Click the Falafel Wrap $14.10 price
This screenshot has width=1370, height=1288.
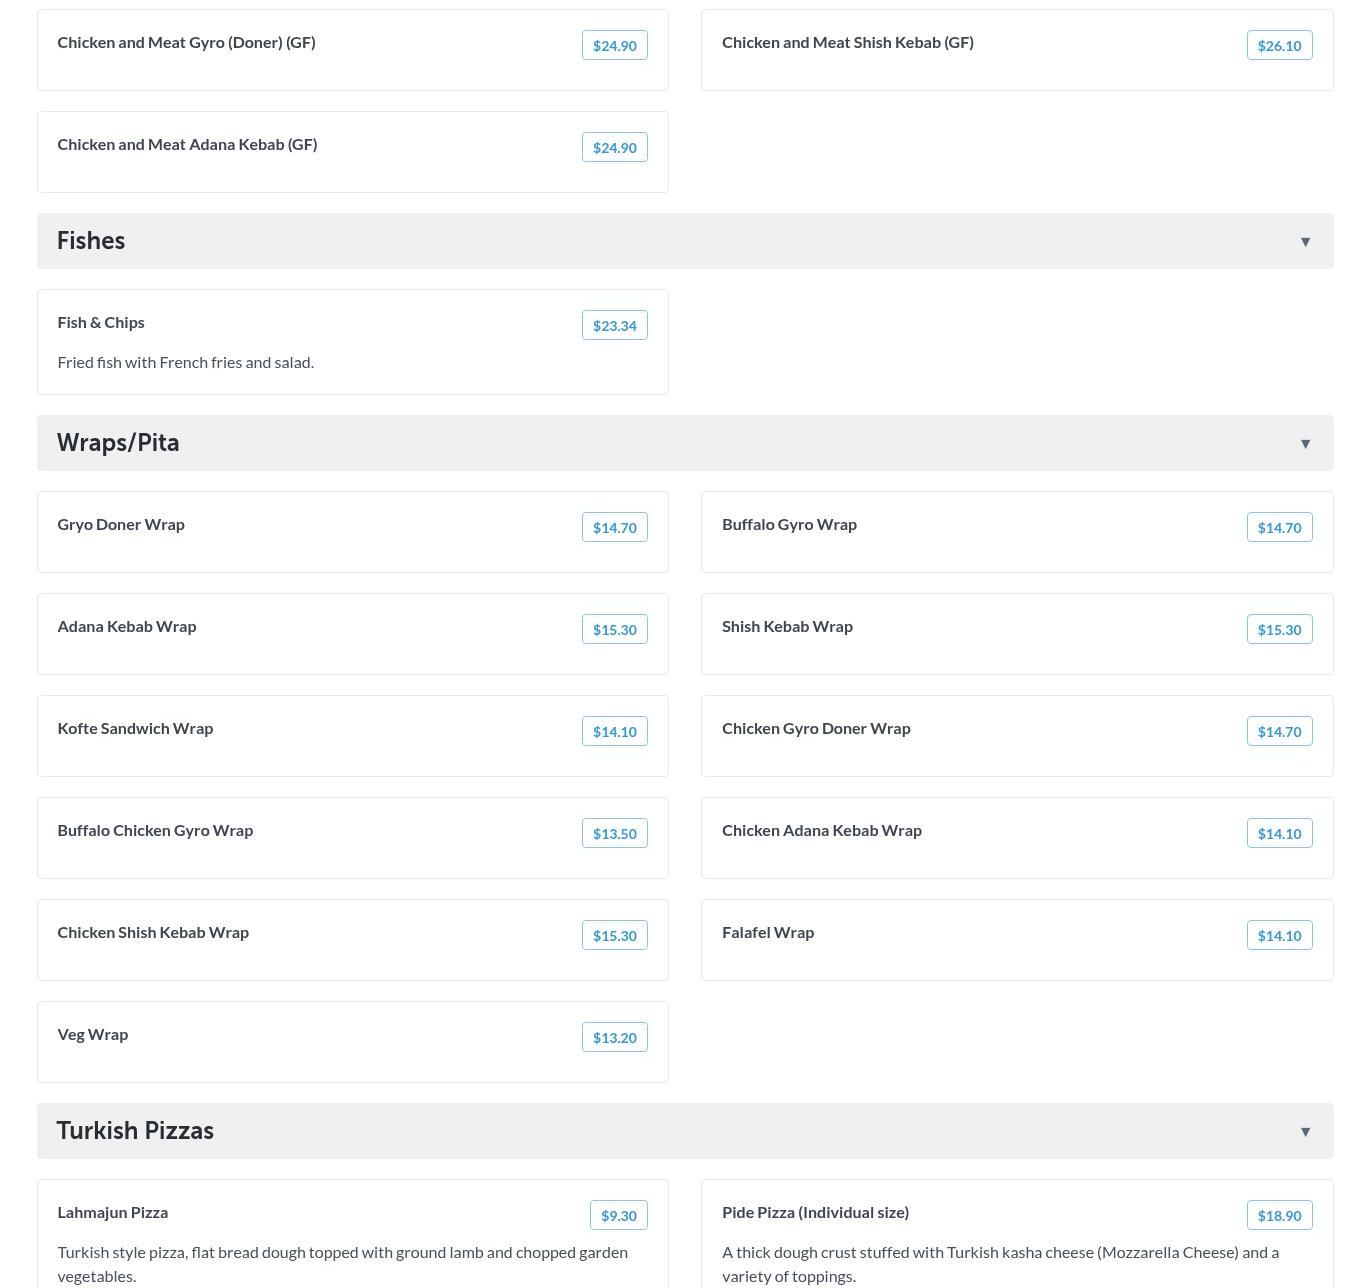(1279, 935)
